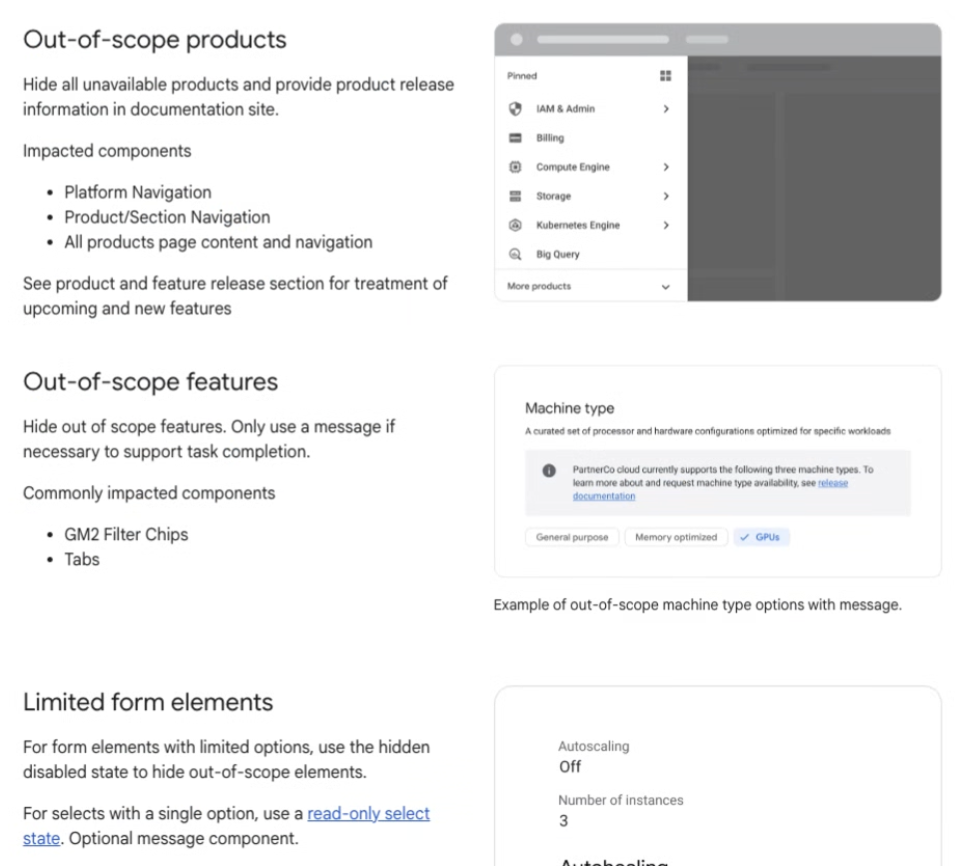Open Storage menu item
This screenshot has height=866, width=968.
click(x=591, y=196)
